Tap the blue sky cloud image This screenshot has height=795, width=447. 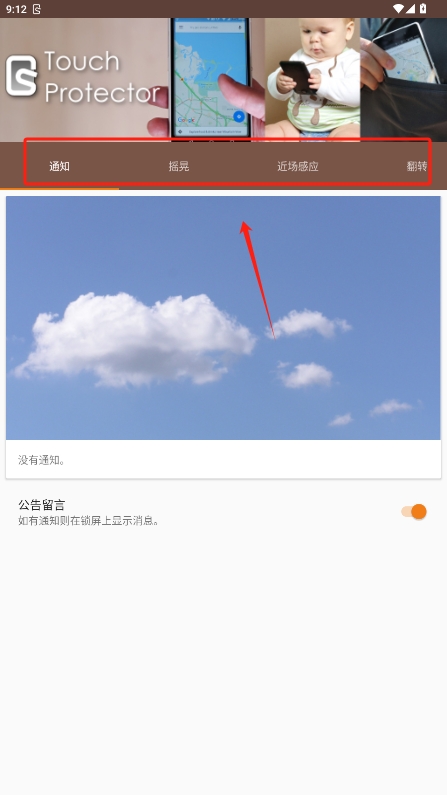[x=224, y=318]
